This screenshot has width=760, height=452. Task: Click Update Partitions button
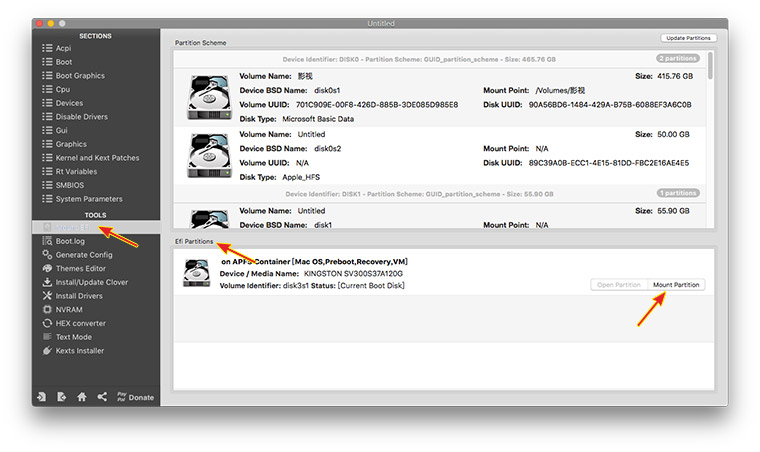[x=688, y=38]
